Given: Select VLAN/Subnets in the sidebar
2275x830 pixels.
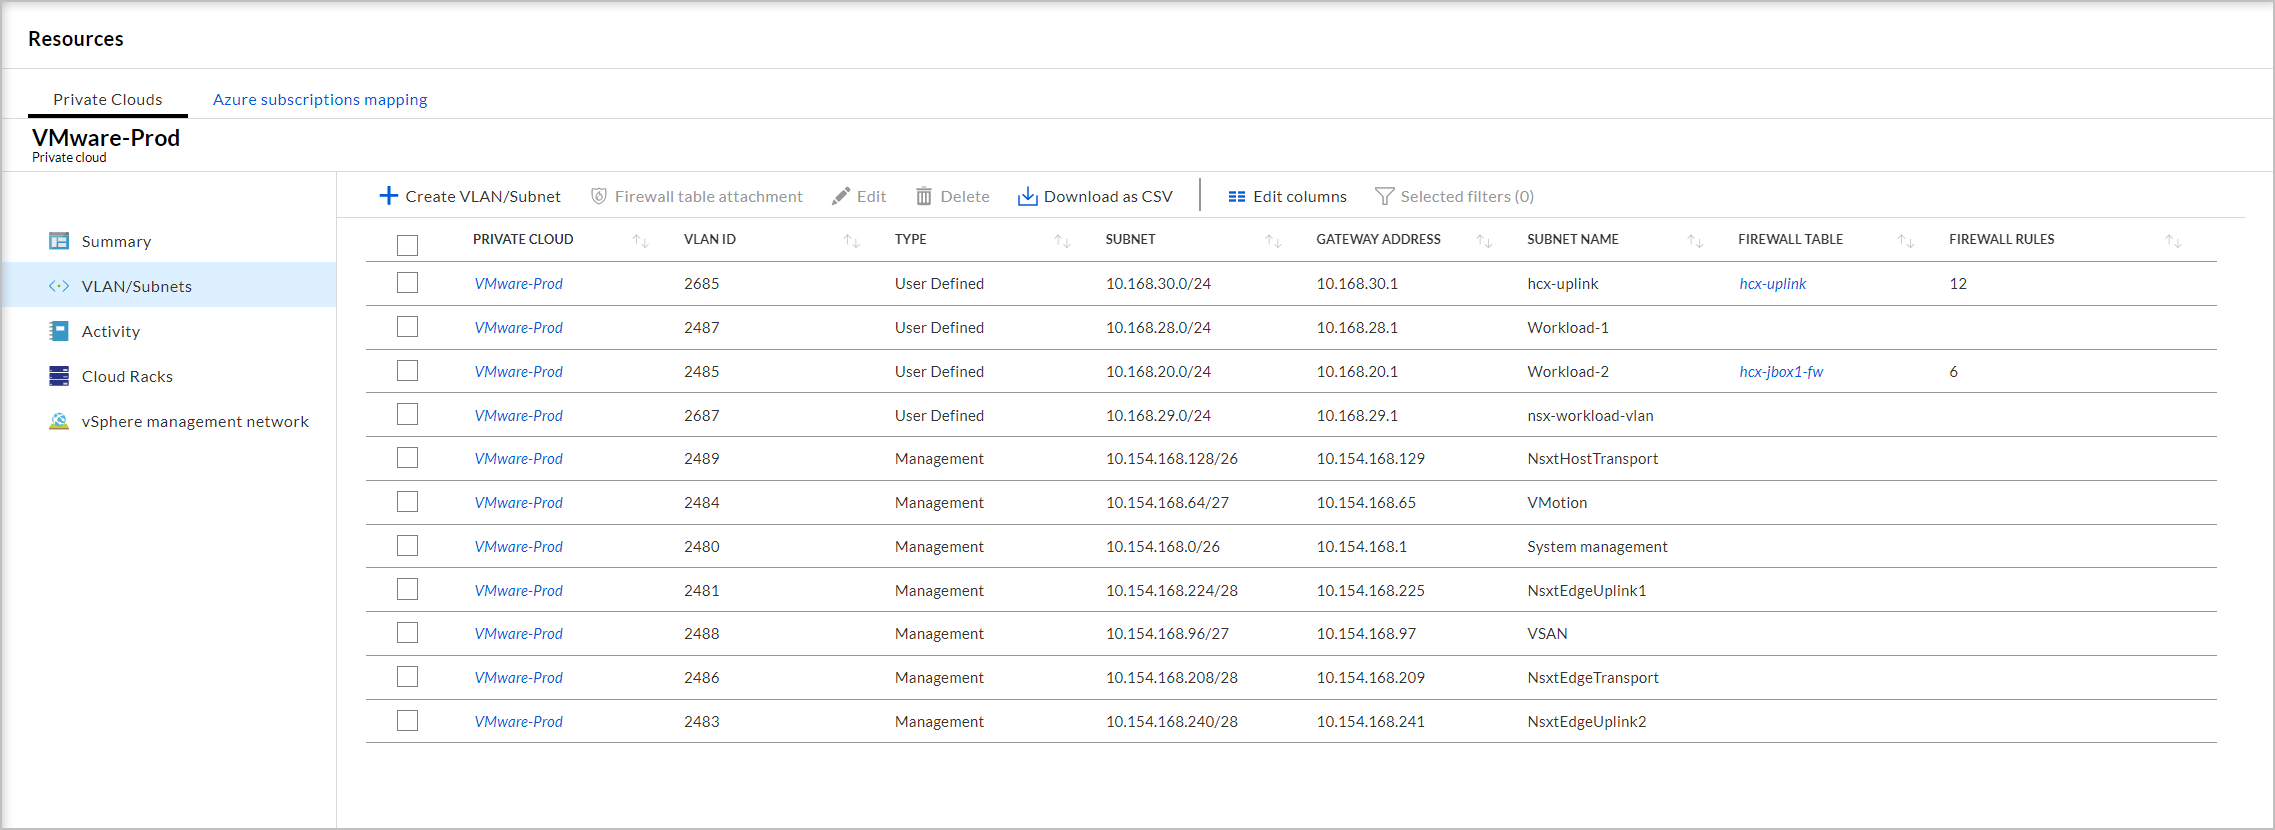Looking at the screenshot, I should tap(137, 286).
